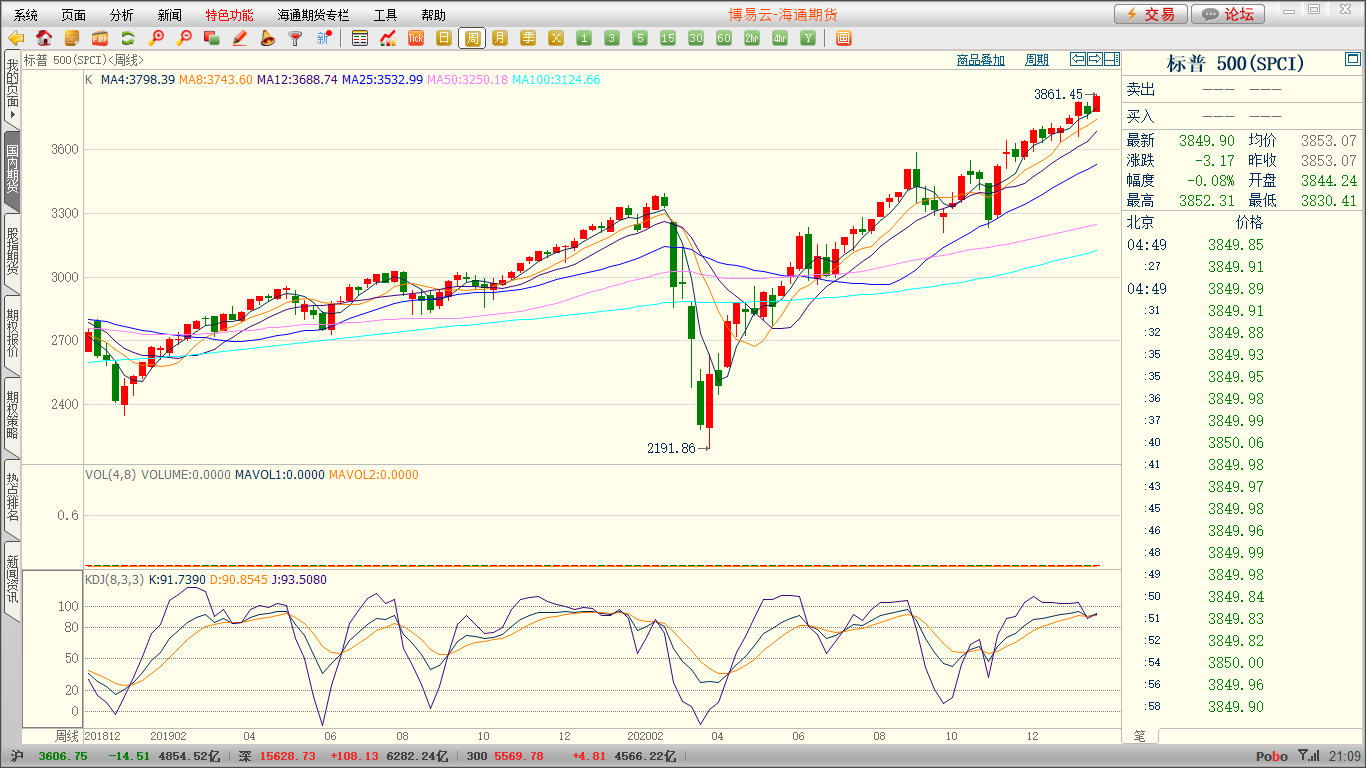Switch to 15-minute period
Viewport: 1366px width, 768px height.
click(x=668, y=39)
